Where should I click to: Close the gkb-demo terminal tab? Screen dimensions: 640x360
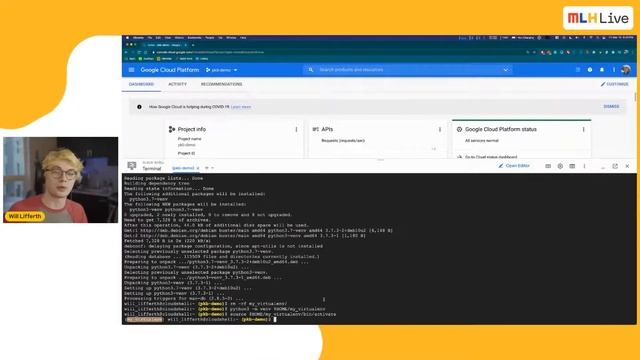[198, 168]
